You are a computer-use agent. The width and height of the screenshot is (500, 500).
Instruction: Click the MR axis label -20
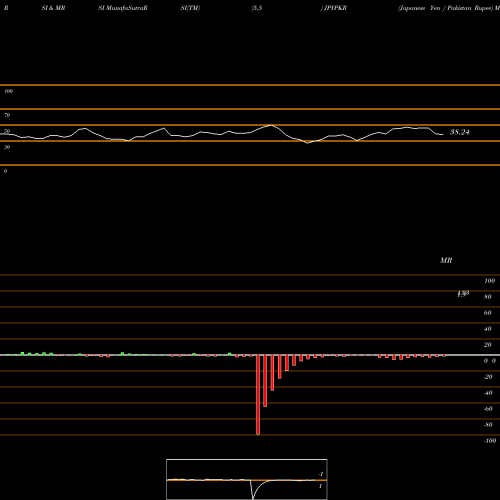pos(488,377)
